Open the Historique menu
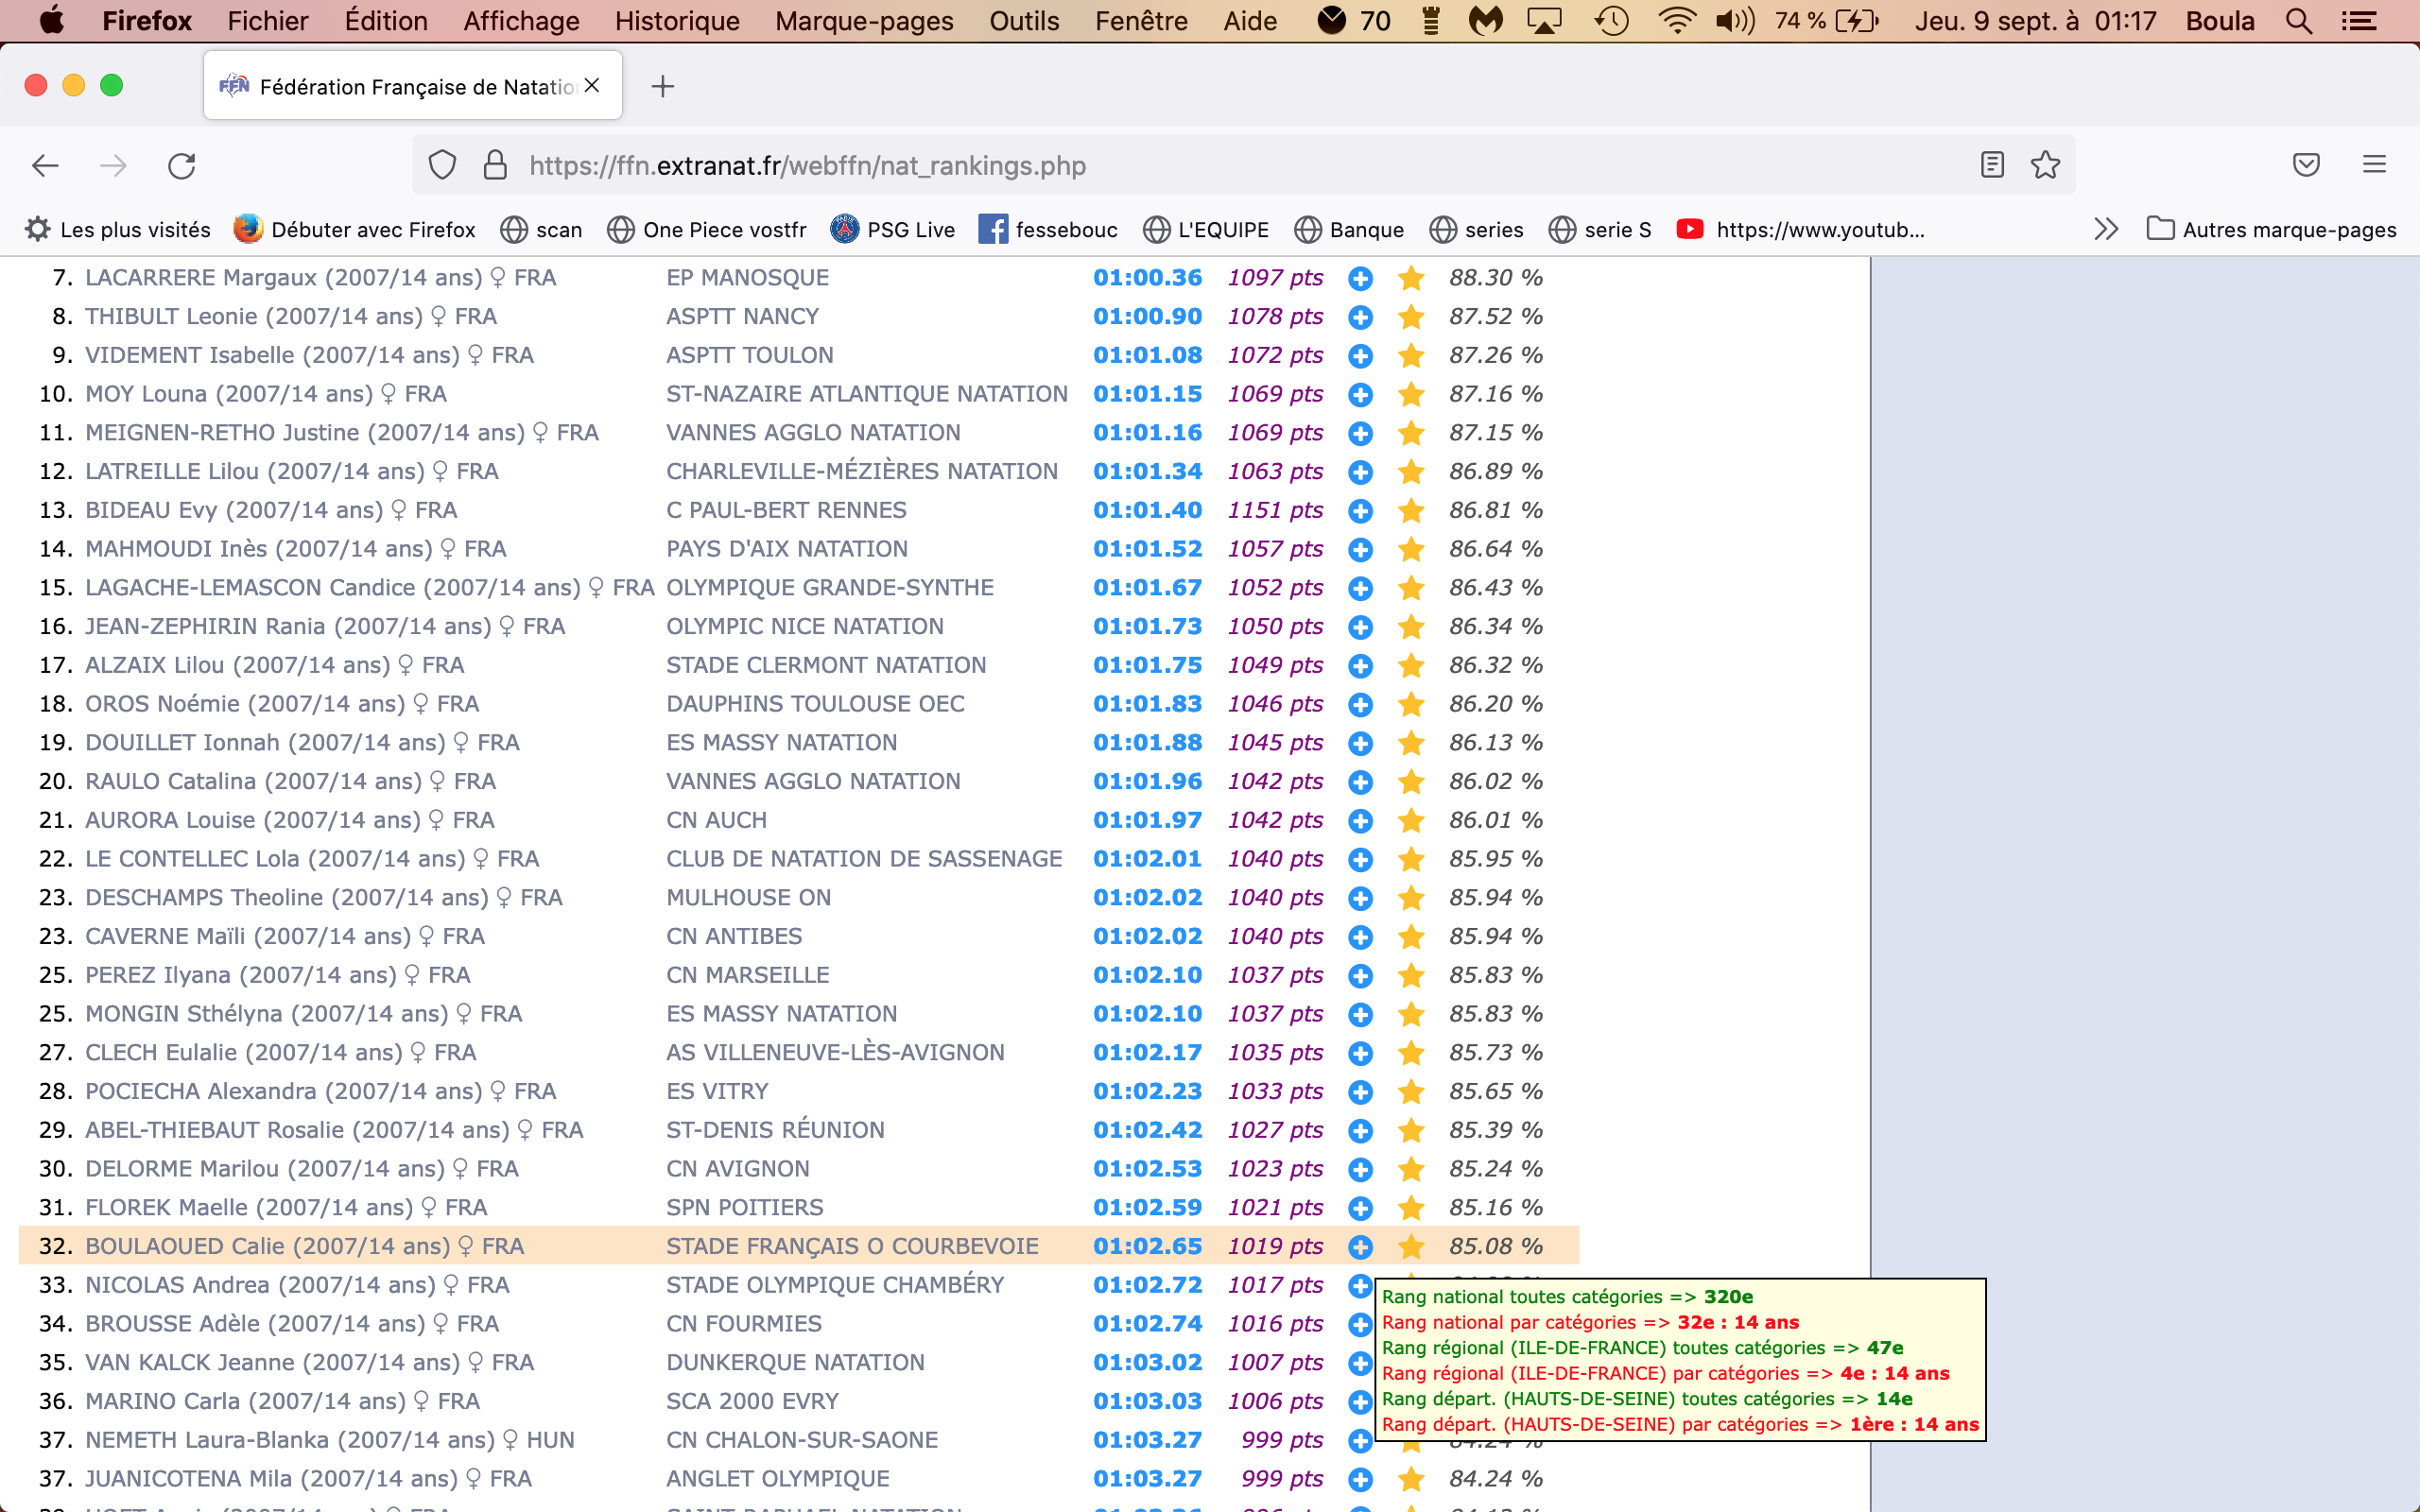The width and height of the screenshot is (2420, 1512). (677, 21)
